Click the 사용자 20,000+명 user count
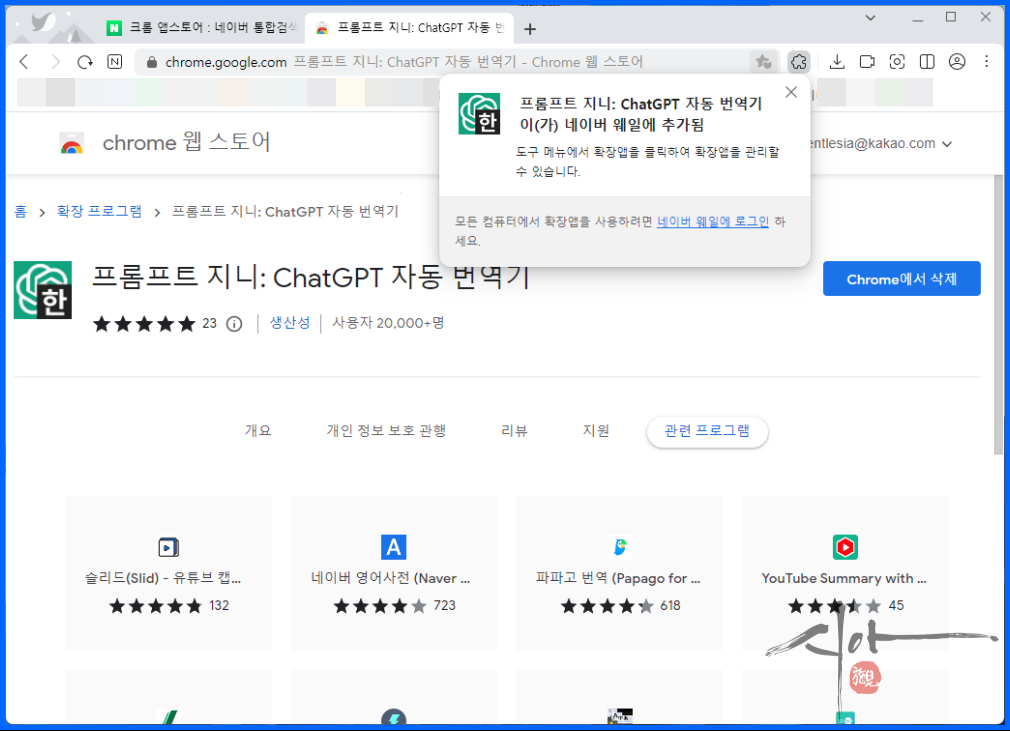Viewport: 1010px width, 731px height. tap(388, 323)
